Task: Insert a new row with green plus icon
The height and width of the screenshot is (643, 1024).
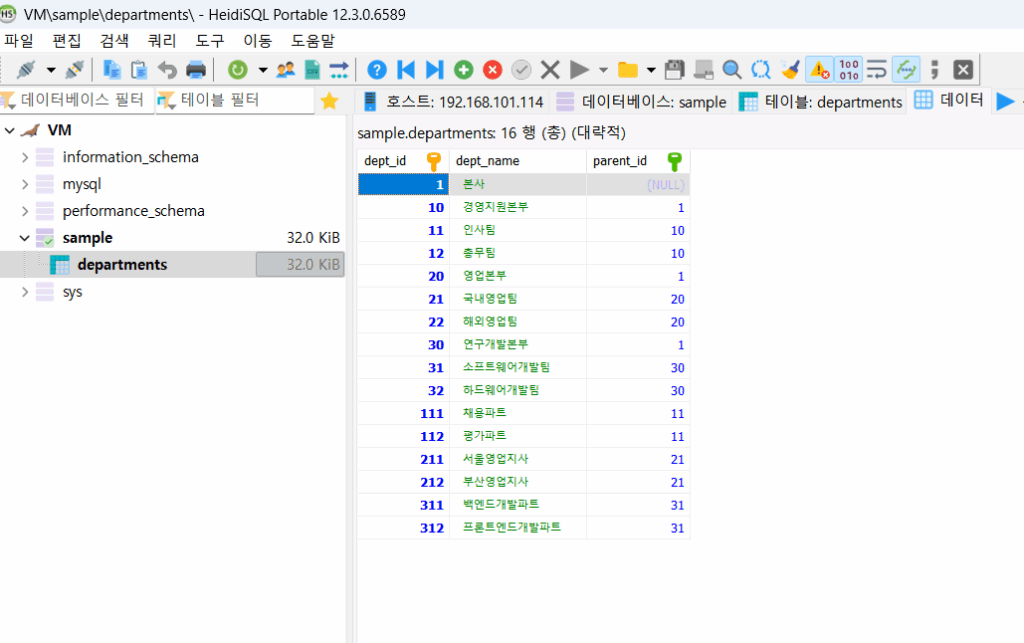Action: pos(462,69)
